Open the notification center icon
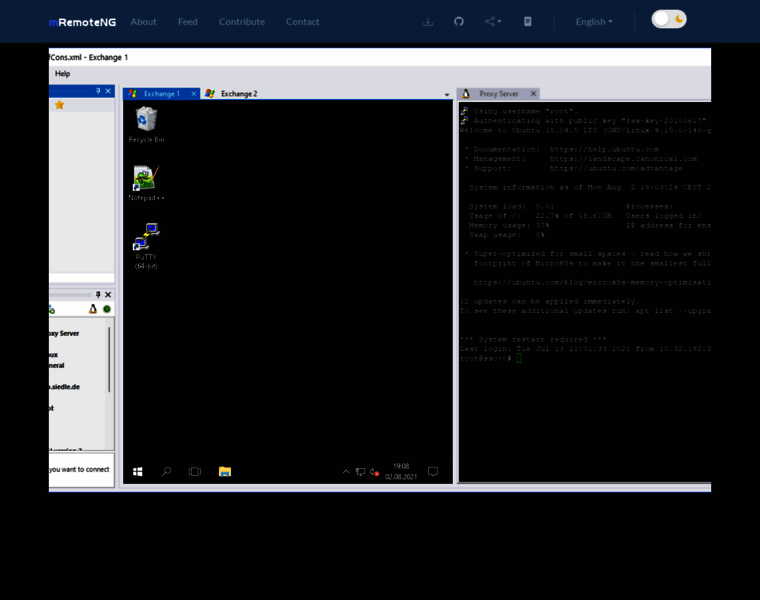This screenshot has width=760, height=600. pyautogui.click(x=433, y=472)
